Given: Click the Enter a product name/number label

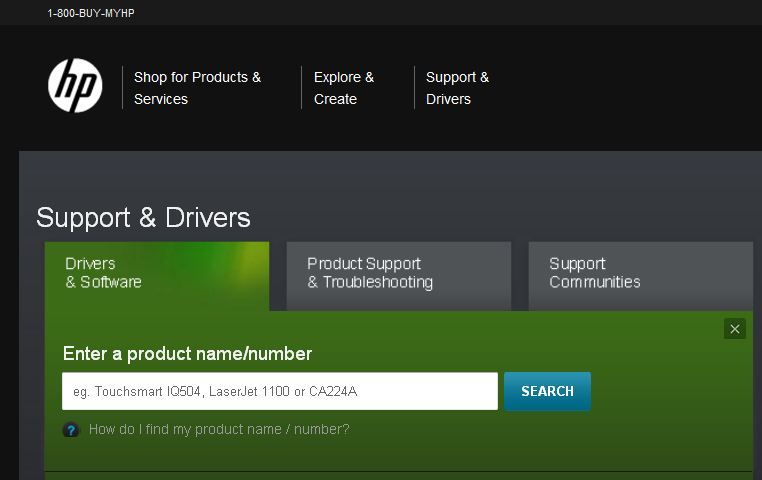Looking at the screenshot, I should (x=187, y=354).
